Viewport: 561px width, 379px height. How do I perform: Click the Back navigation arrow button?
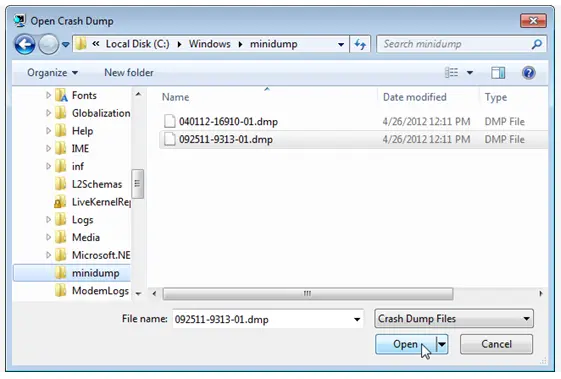point(25,45)
